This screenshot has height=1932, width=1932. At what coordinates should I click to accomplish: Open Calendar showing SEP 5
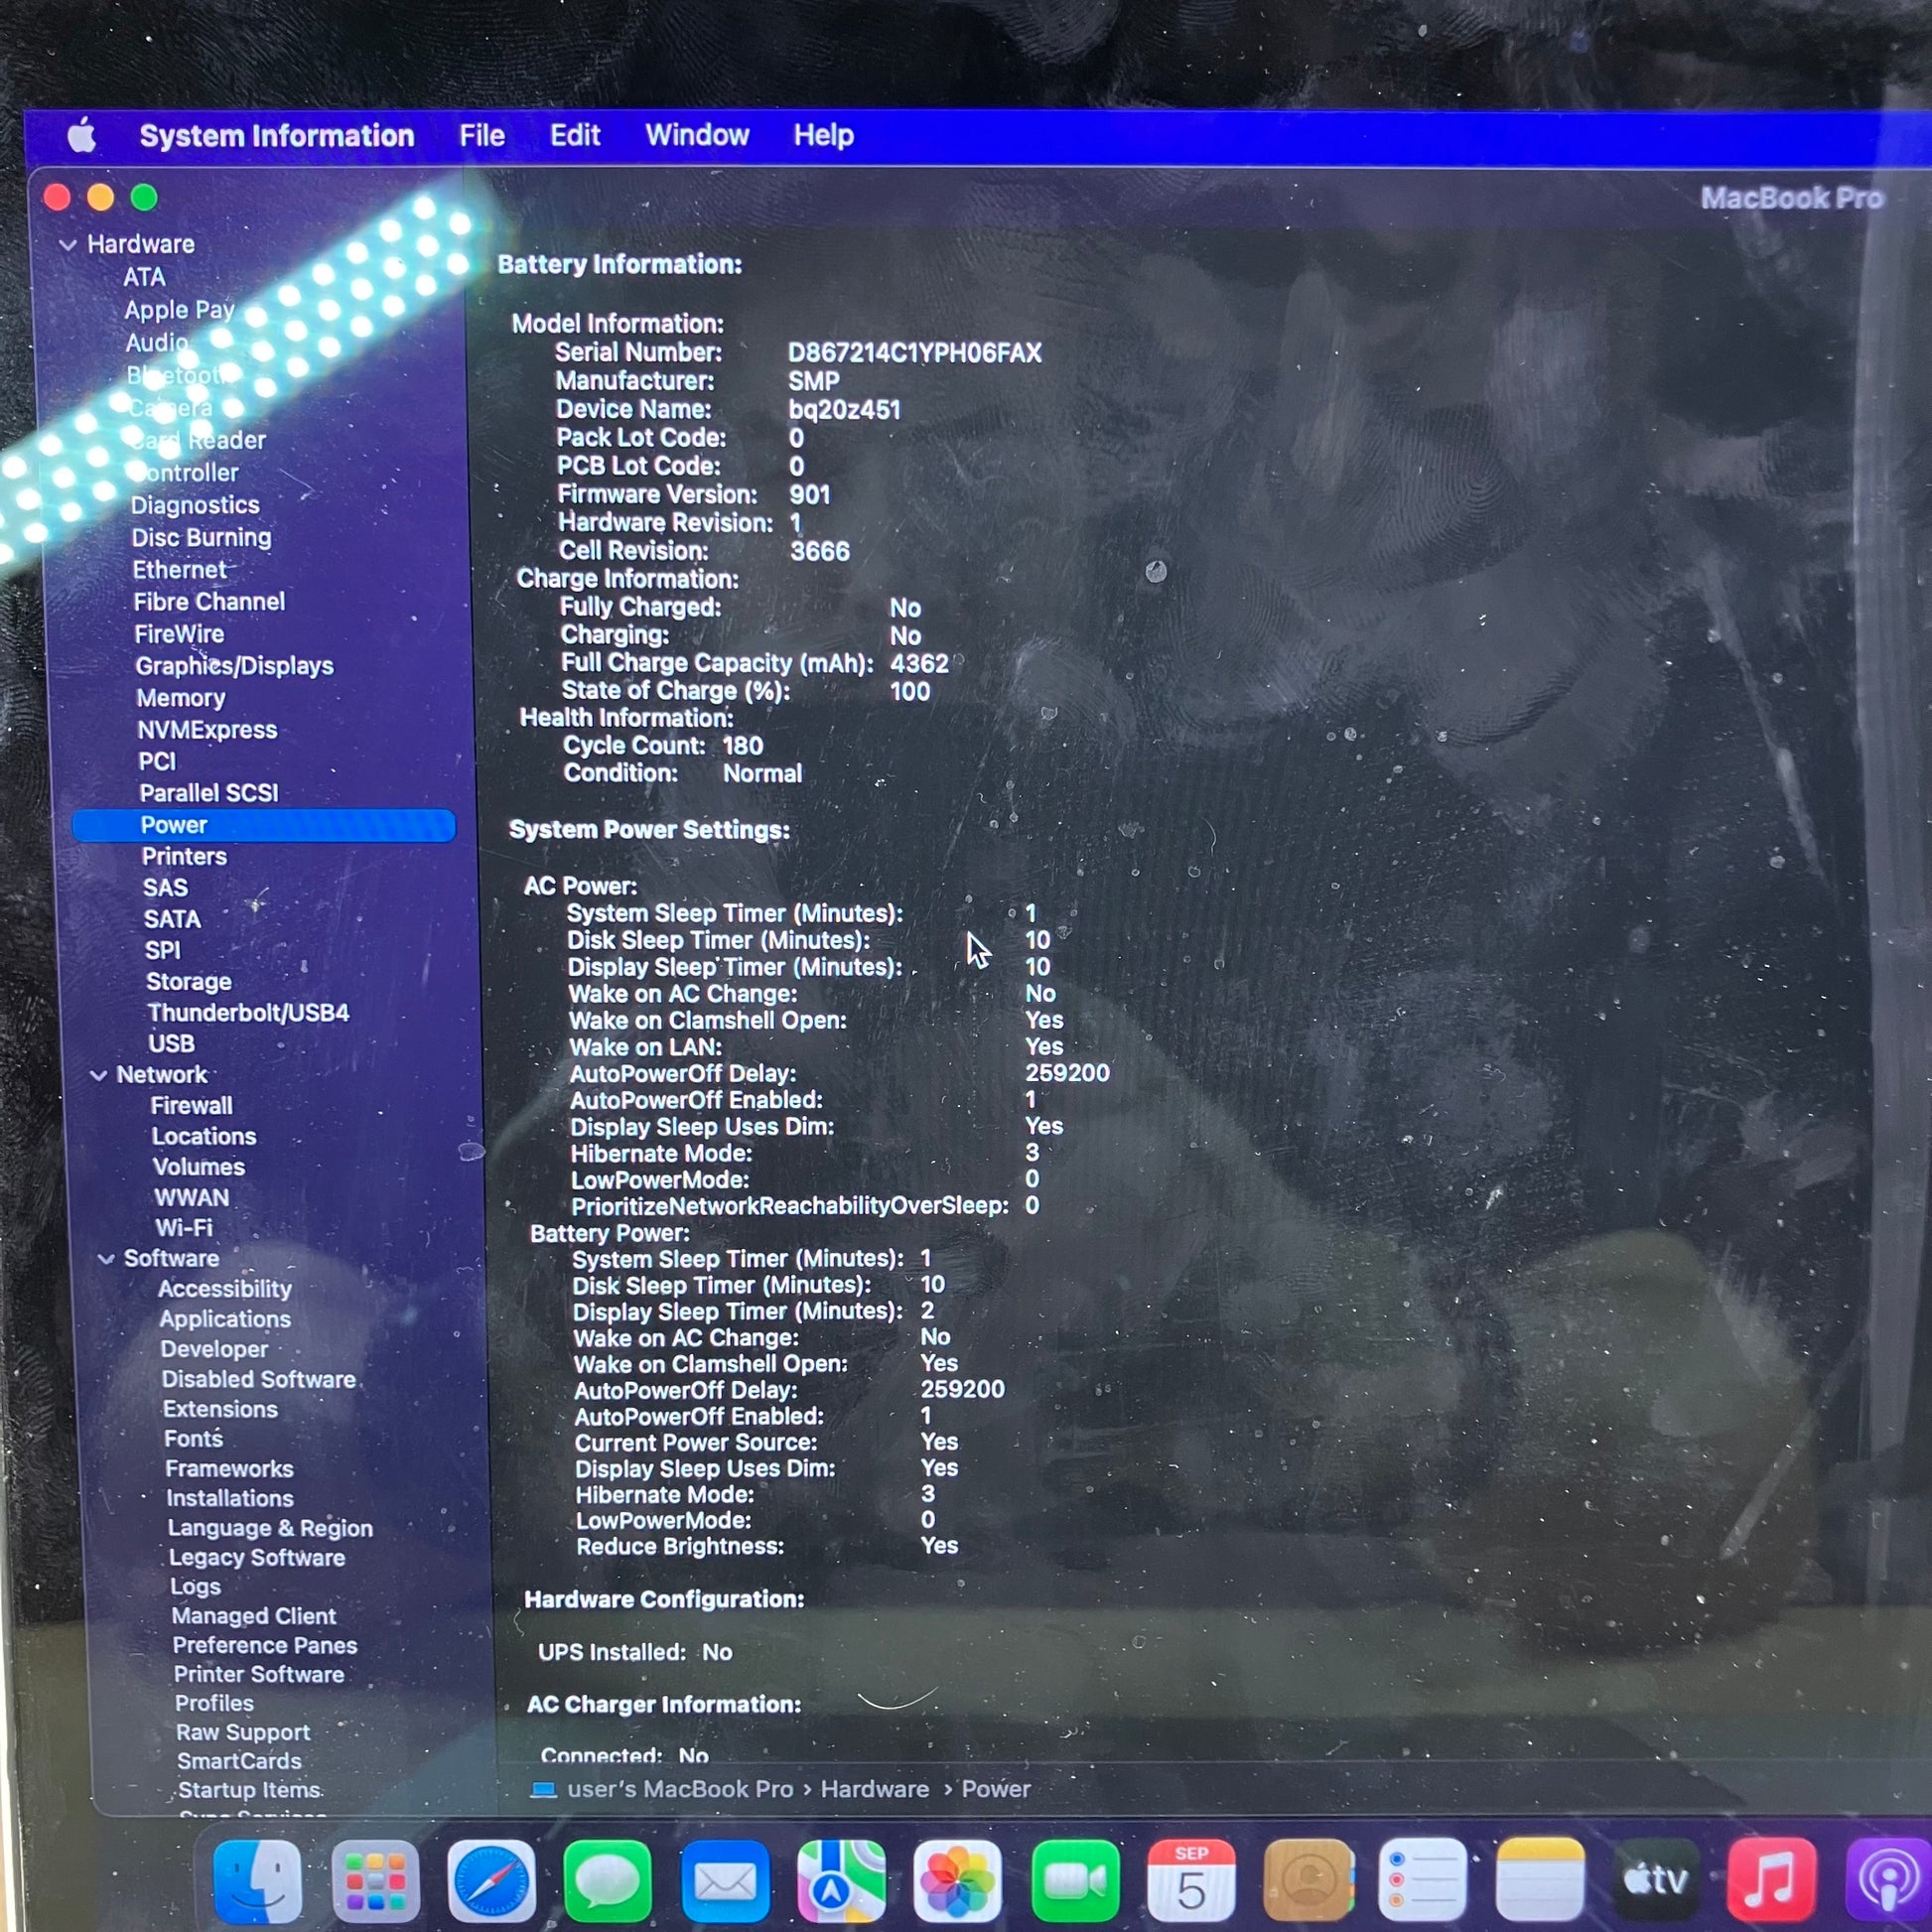(x=1191, y=1880)
